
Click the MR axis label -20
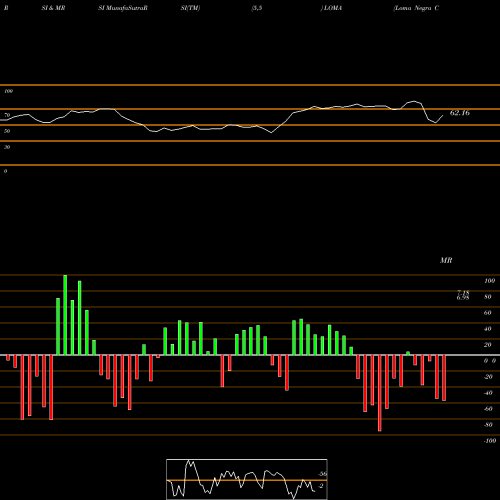488,377
